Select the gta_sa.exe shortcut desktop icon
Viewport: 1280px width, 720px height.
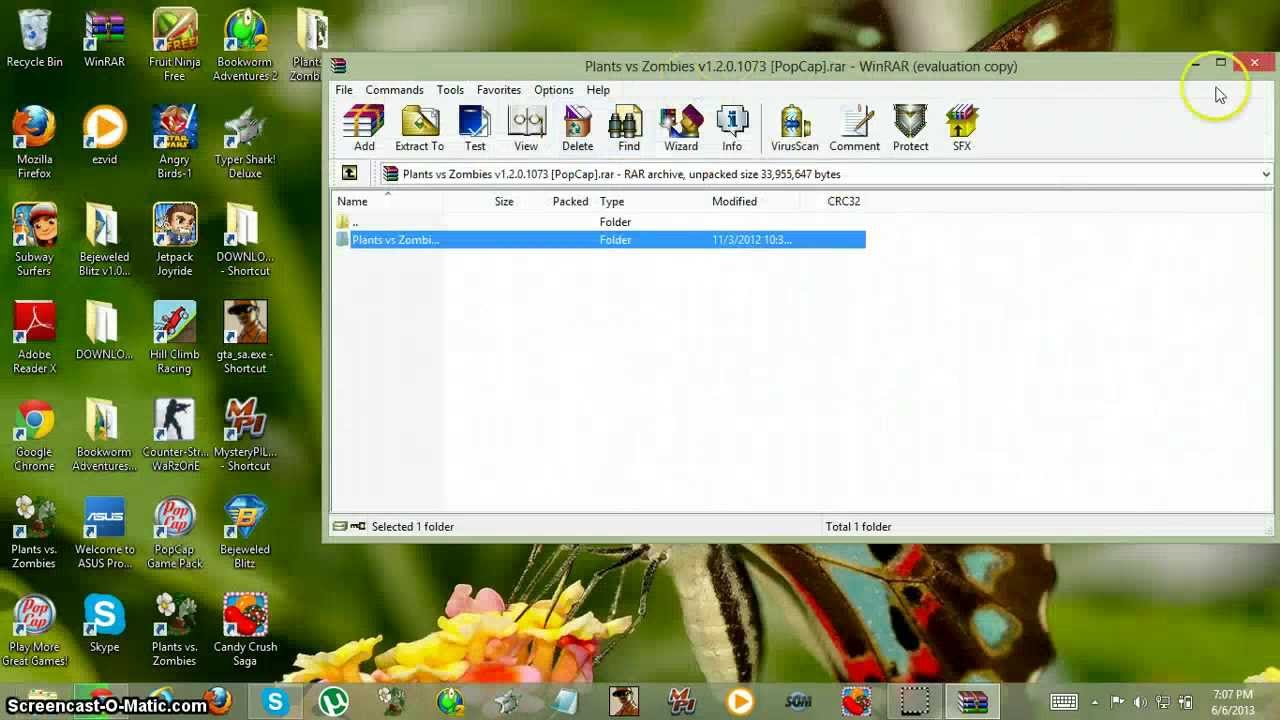click(245, 337)
